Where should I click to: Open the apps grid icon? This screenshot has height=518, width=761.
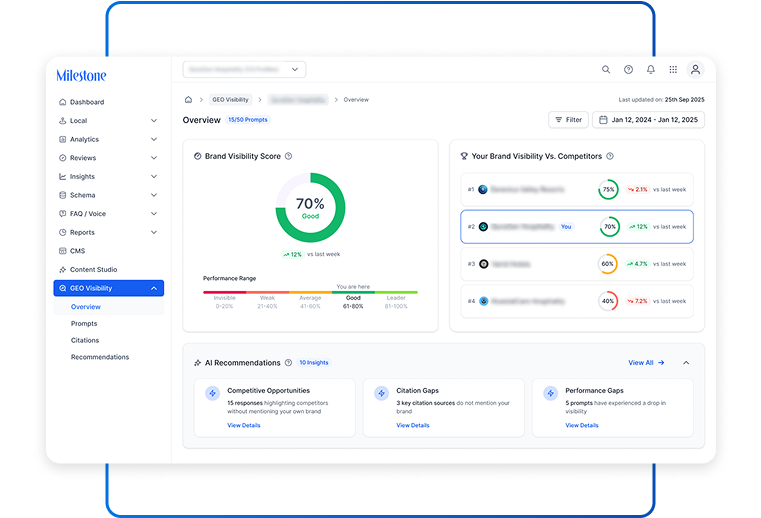pyautogui.click(x=673, y=69)
